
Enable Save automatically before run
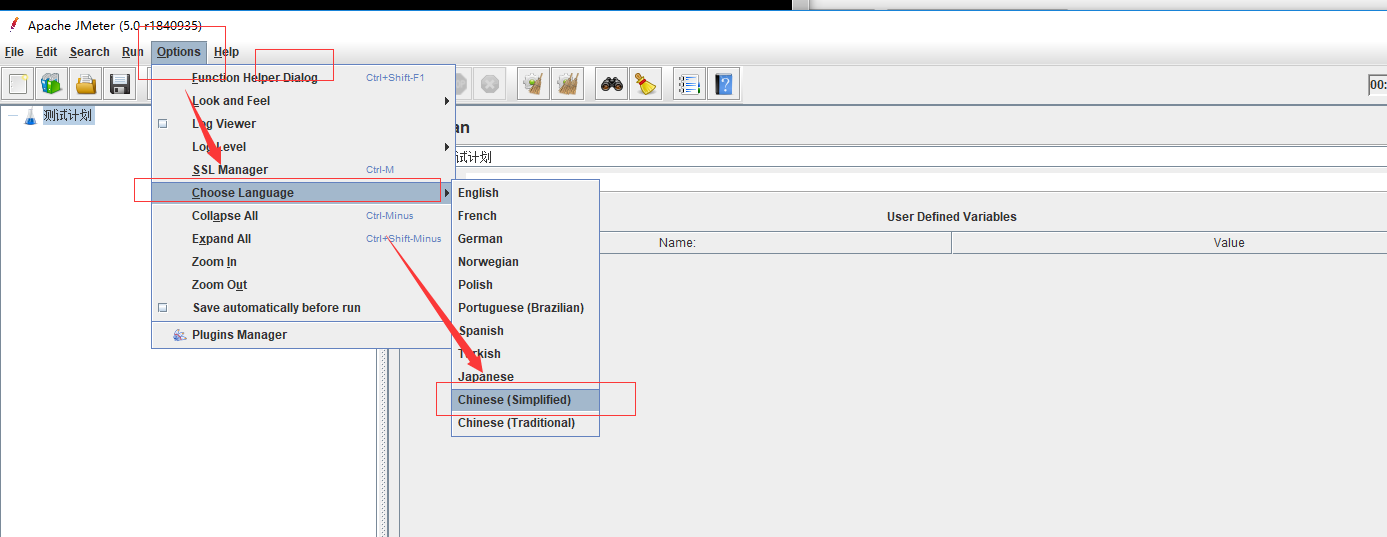click(x=163, y=308)
